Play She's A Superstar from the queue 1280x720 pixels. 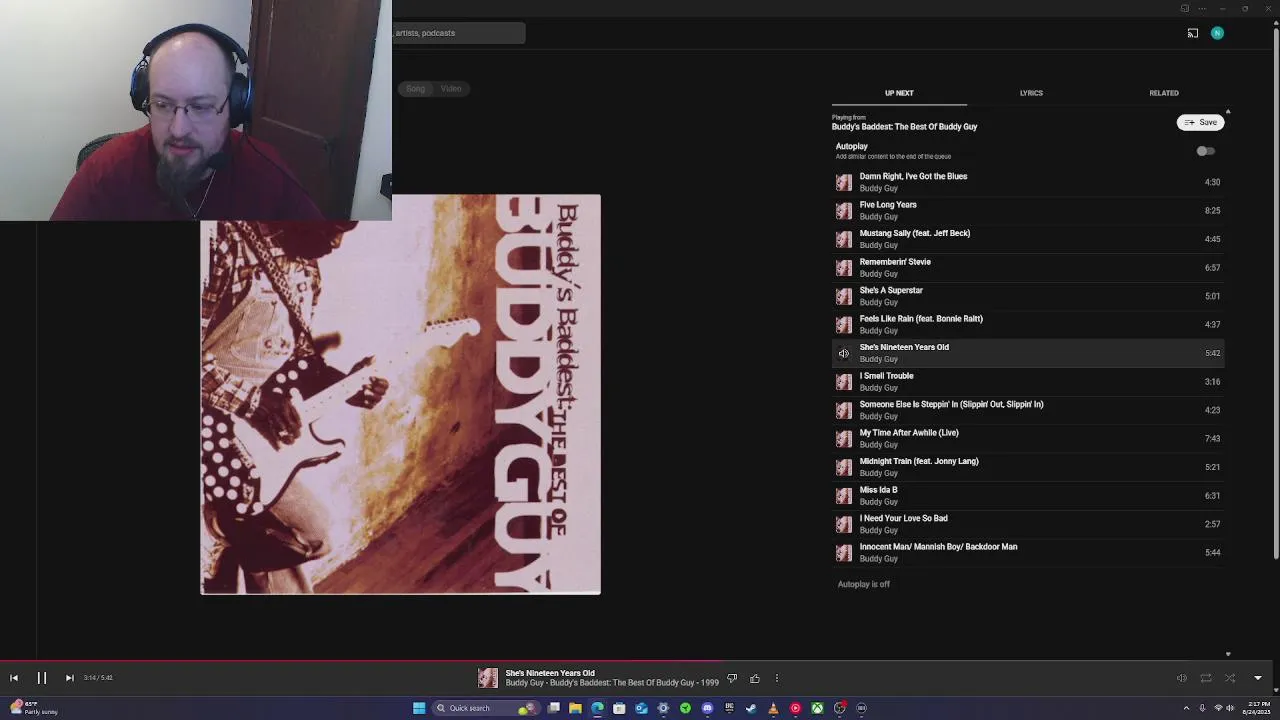click(1028, 296)
